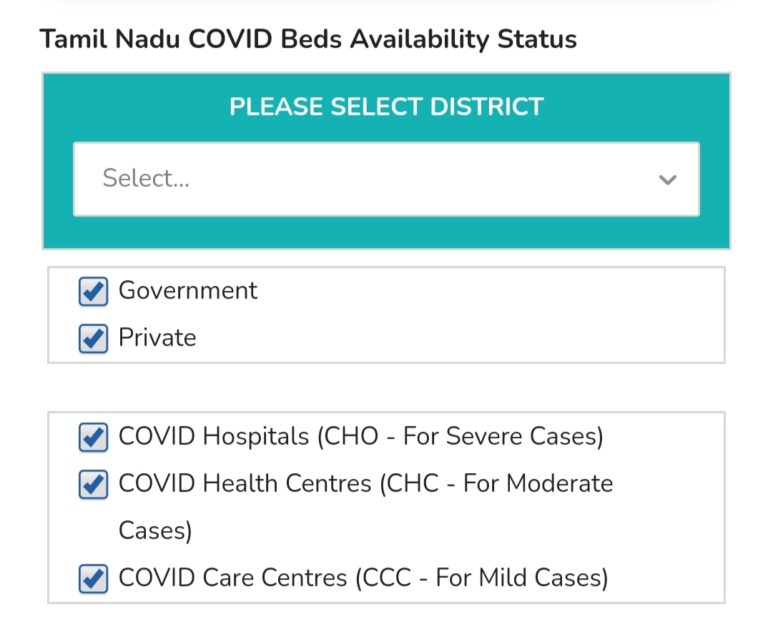The width and height of the screenshot is (768, 634).
Task: Click the 'COVID Hospitals (CHO - For Severe Cases)' label
Action: pos(360,437)
